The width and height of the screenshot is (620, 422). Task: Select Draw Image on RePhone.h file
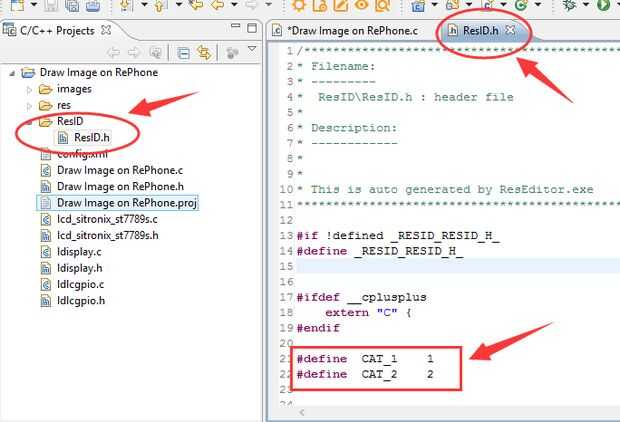pos(120,186)
